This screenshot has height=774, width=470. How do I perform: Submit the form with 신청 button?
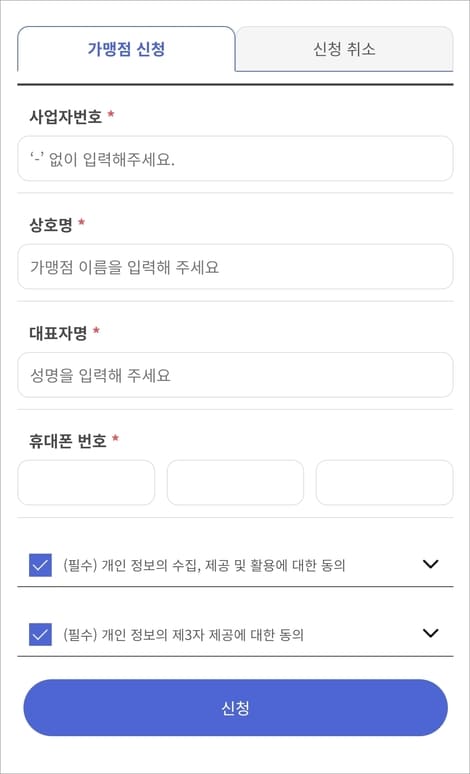[x=235, y=708]
